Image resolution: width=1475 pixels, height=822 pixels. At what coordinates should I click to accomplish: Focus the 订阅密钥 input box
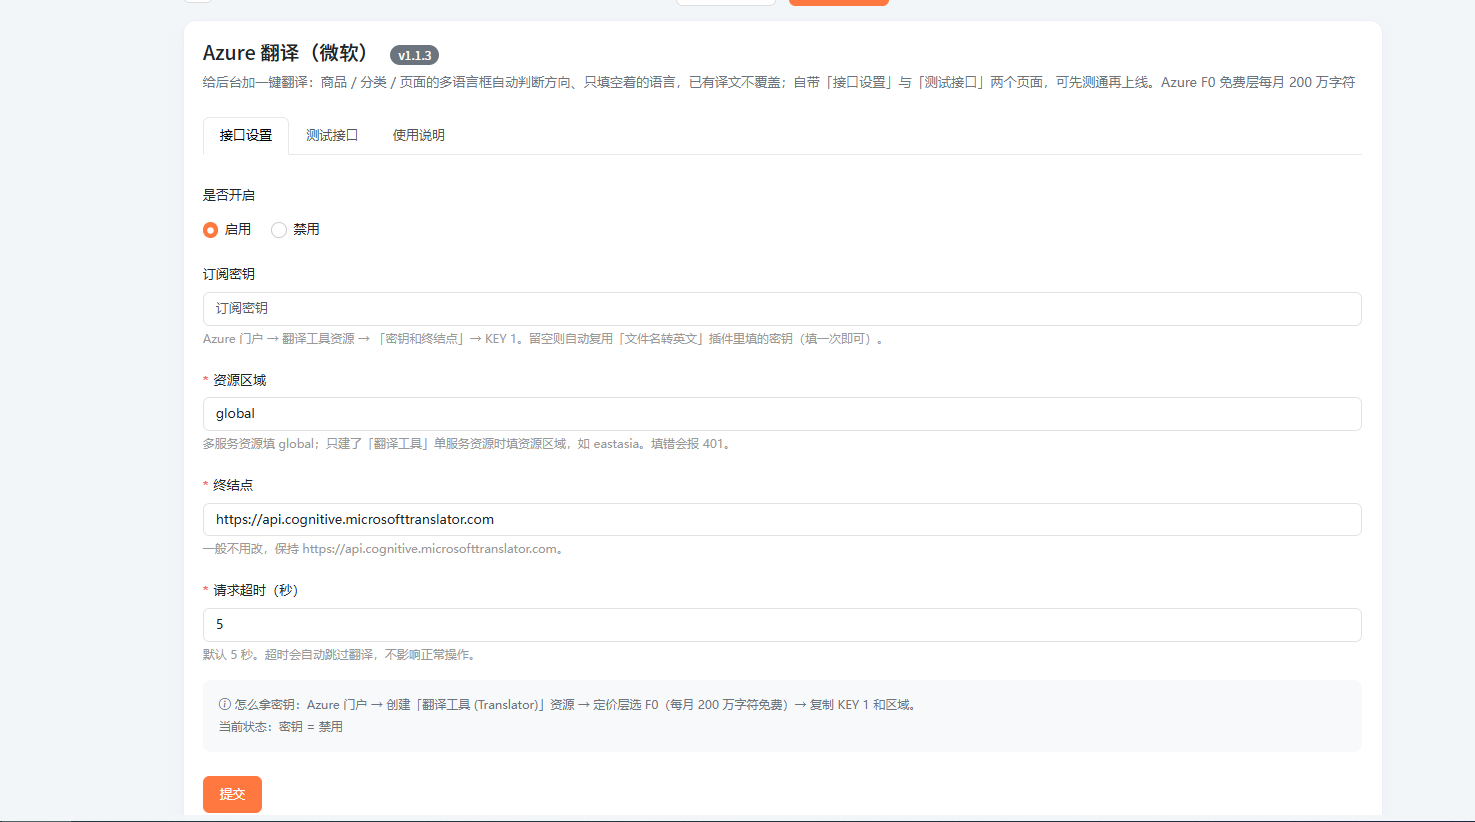(x=782, y=309)
